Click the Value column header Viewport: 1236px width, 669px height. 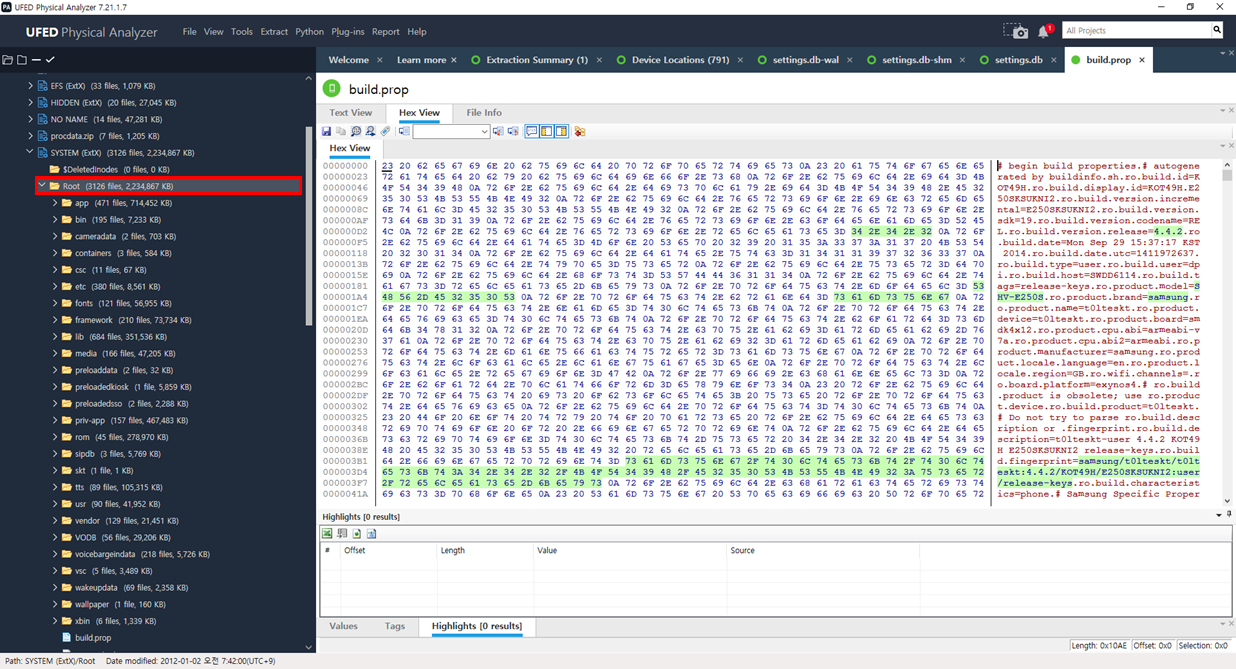click(630, 550)
